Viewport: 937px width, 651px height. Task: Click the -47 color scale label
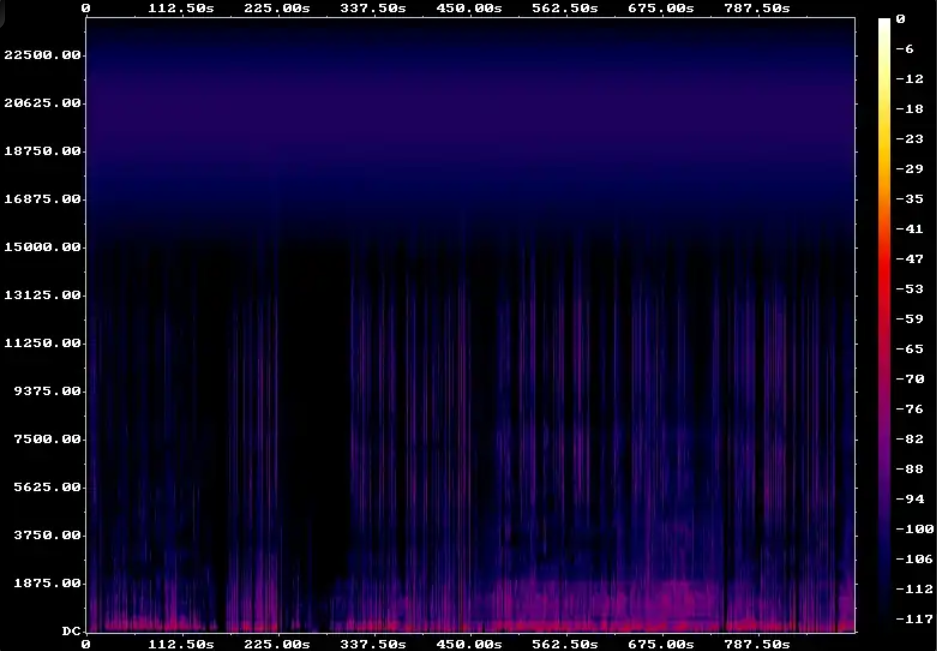(x=910, y=259)
